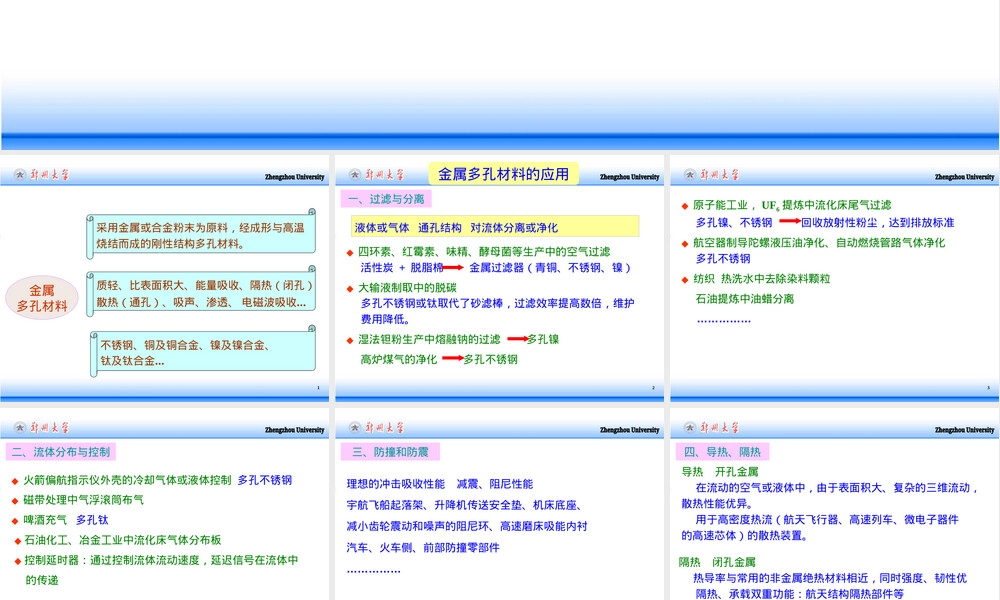Select the scroll box starting 采用金属或合金粉末为原料
Image resolution: width=1000 pixels, height=600 pixels.
[201, 234]
